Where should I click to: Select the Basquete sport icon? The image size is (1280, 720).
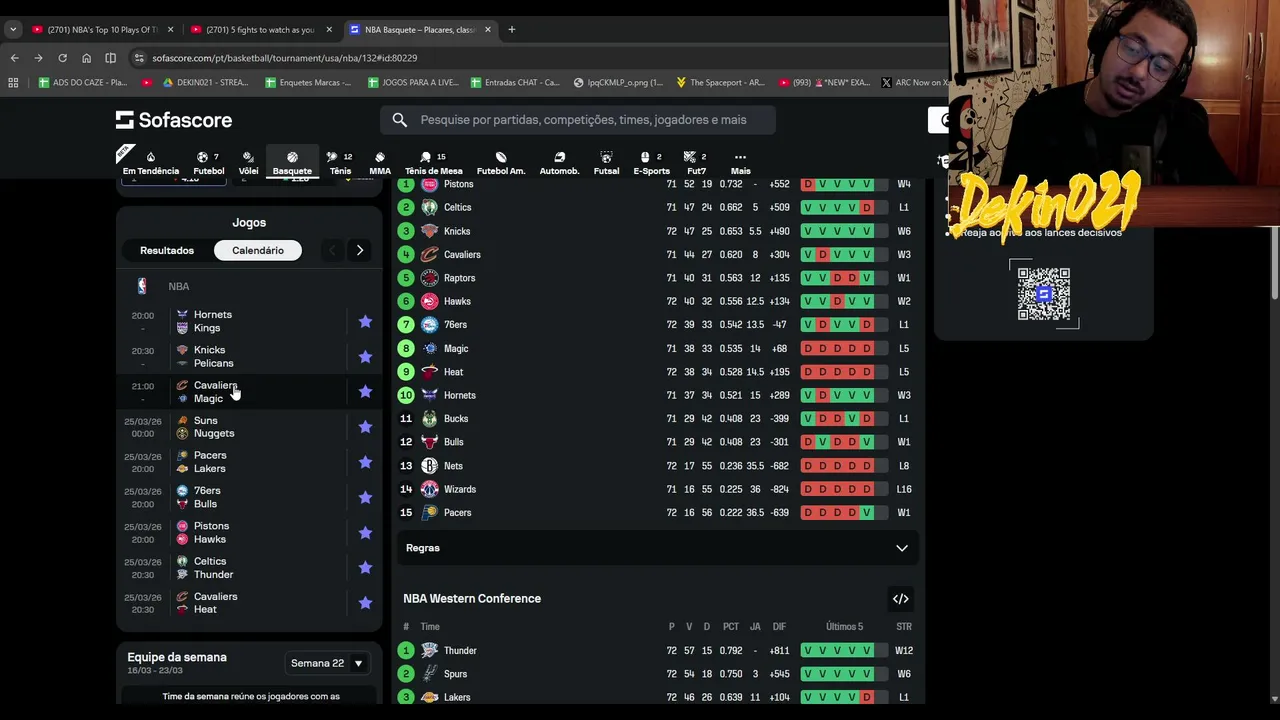coord(292,163)
